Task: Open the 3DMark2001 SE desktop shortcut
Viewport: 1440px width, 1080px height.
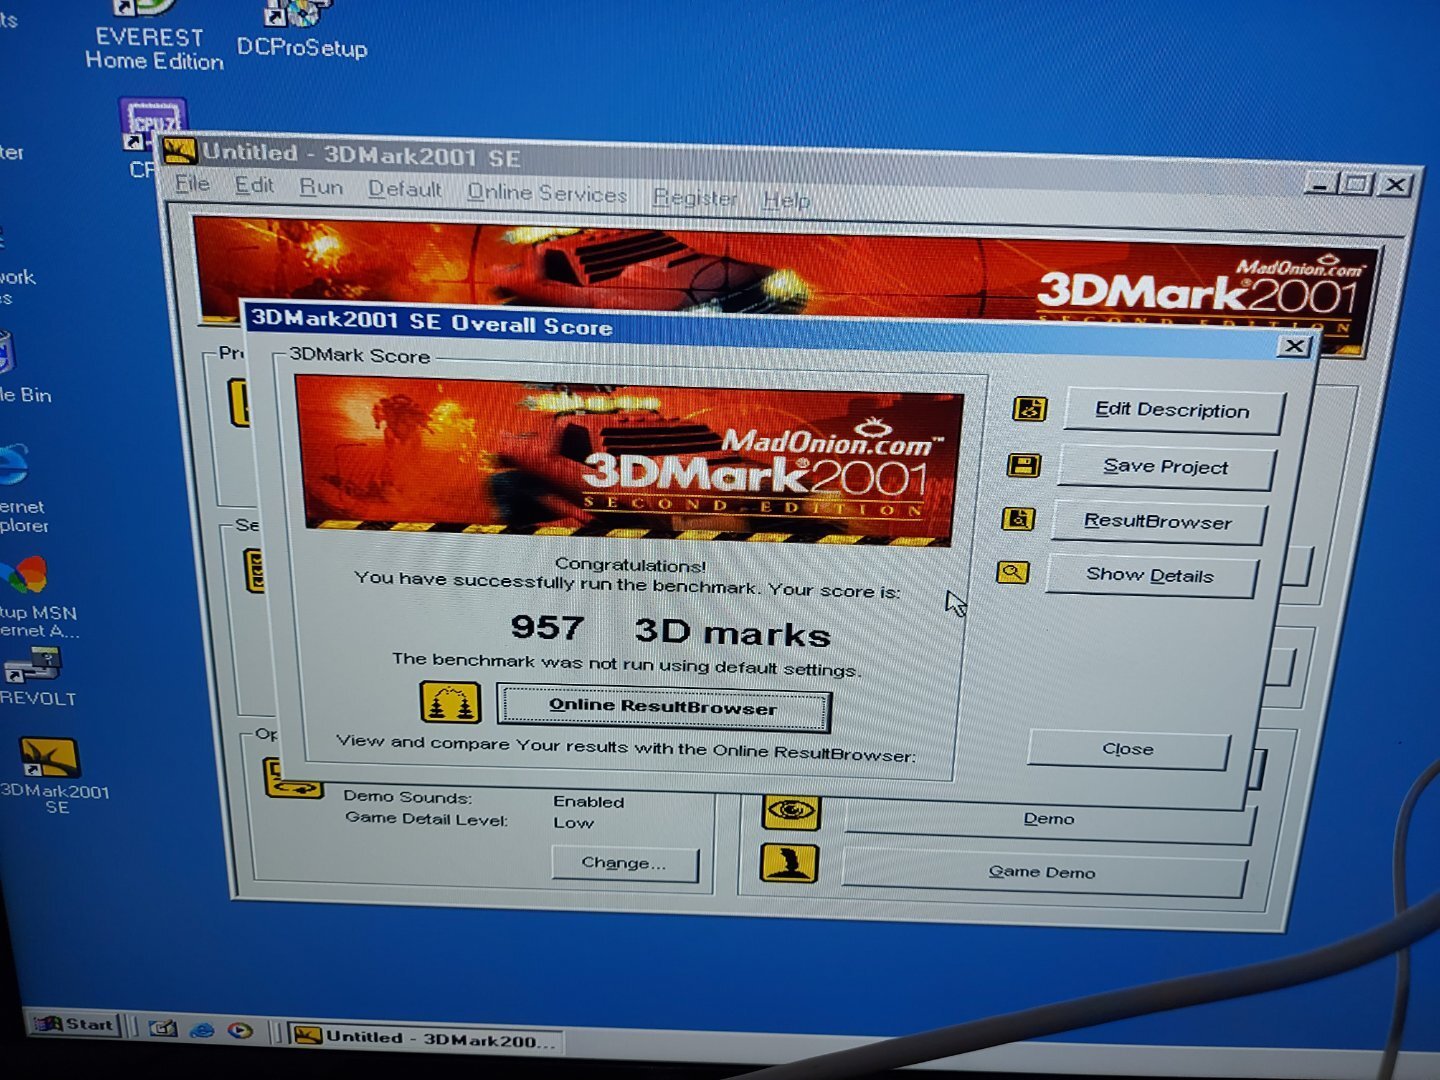Action: tap(50, 776)
